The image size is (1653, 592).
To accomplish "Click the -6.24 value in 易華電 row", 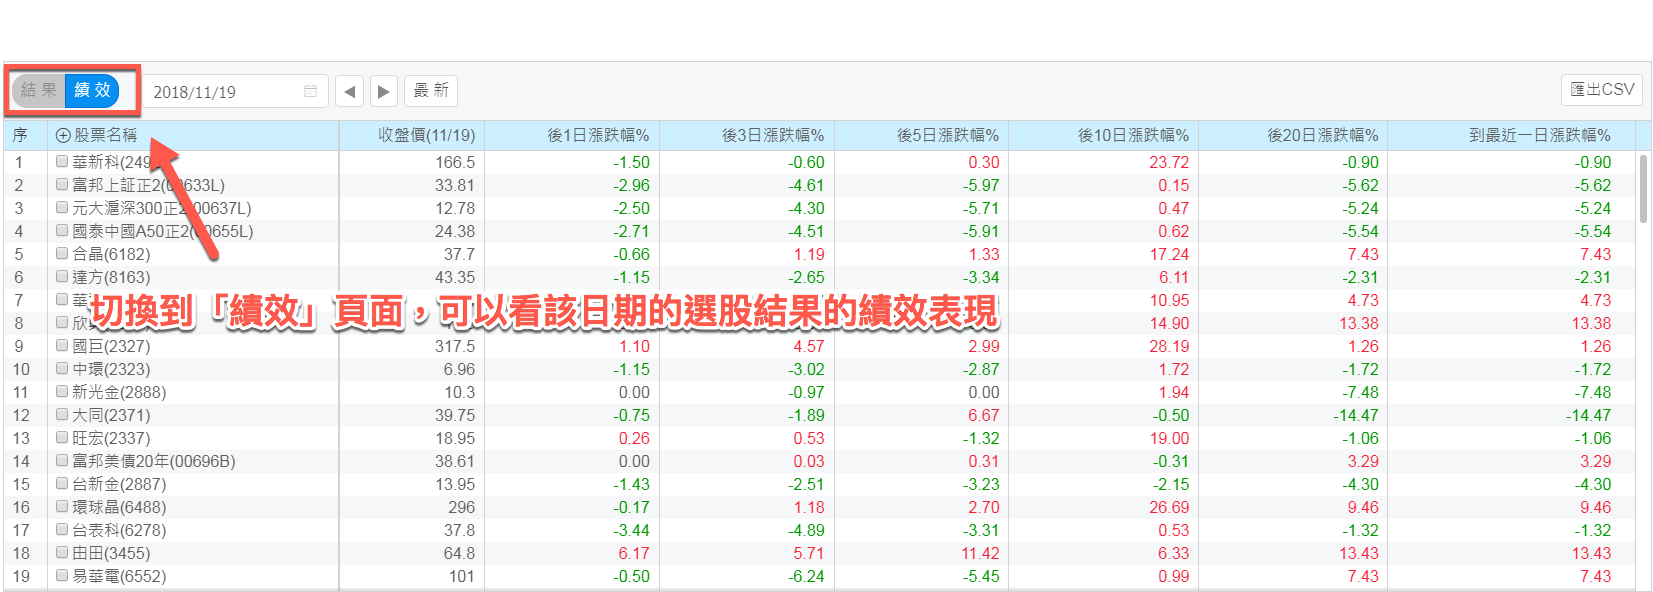I will click(x=806, y=576).
